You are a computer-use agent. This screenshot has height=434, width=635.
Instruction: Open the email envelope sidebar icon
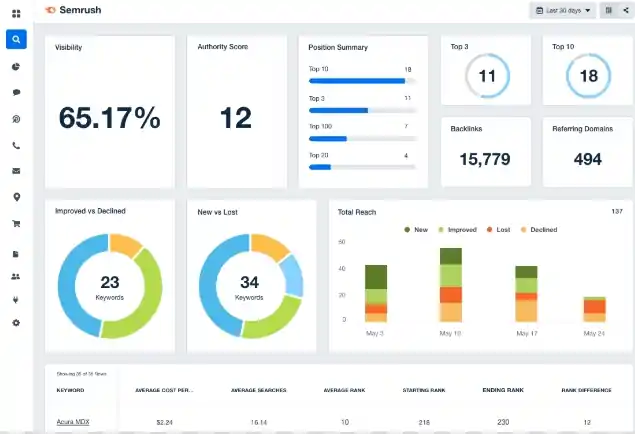tap(16, 171)
